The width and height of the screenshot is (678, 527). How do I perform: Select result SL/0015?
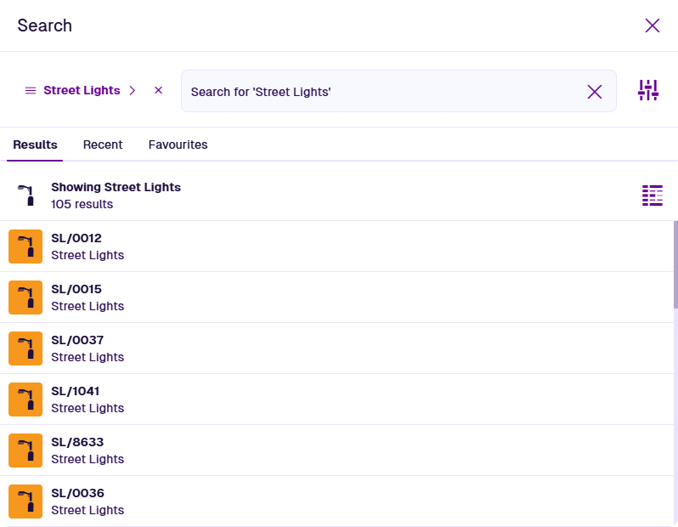tap(337, 297)
